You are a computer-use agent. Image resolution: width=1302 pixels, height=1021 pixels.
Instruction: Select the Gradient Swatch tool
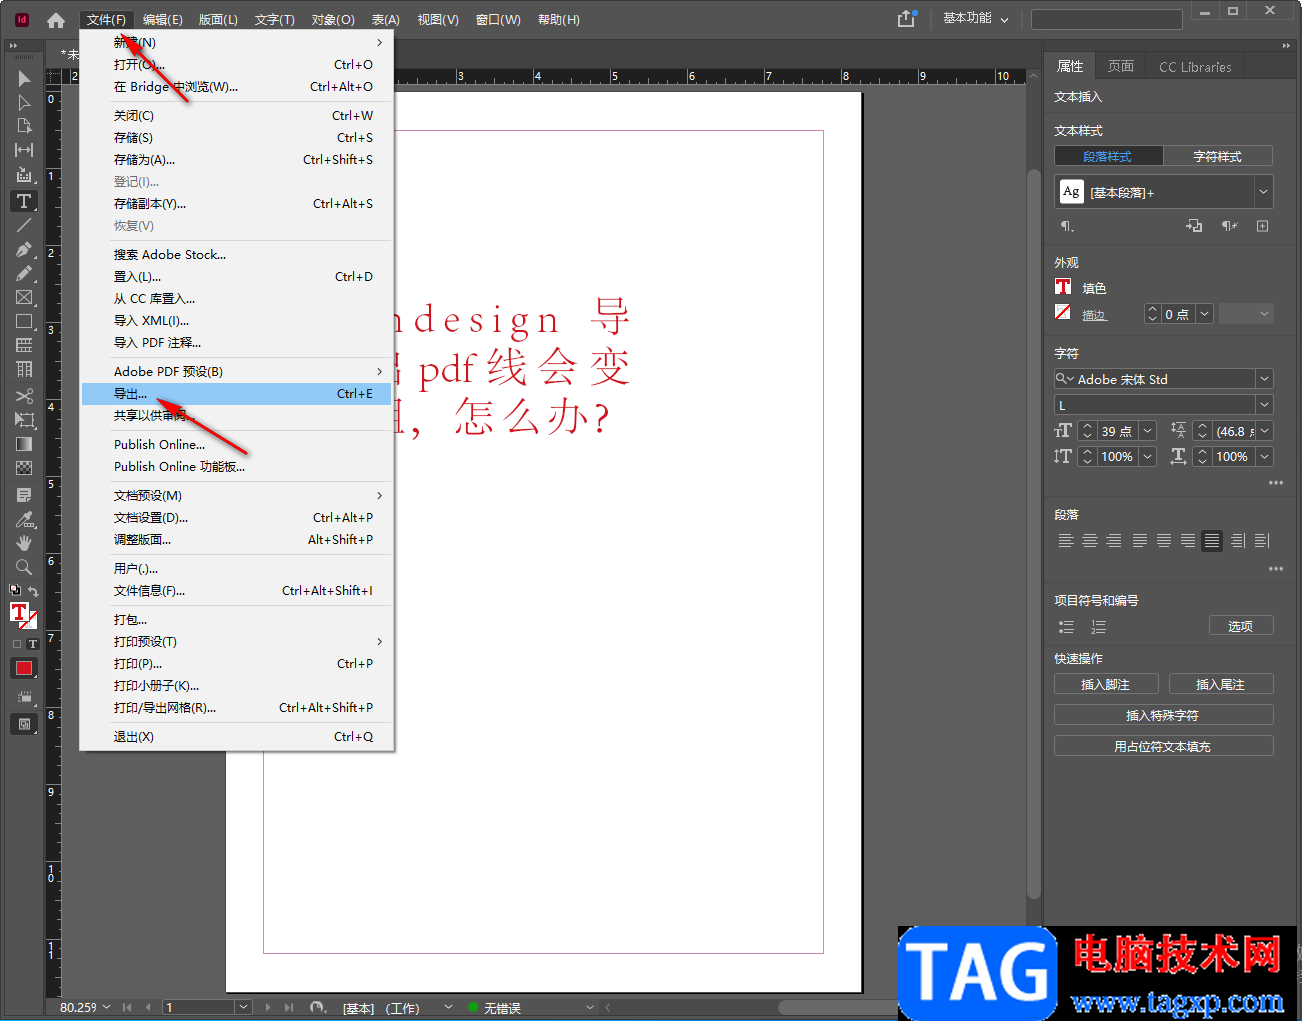[24, 444]
